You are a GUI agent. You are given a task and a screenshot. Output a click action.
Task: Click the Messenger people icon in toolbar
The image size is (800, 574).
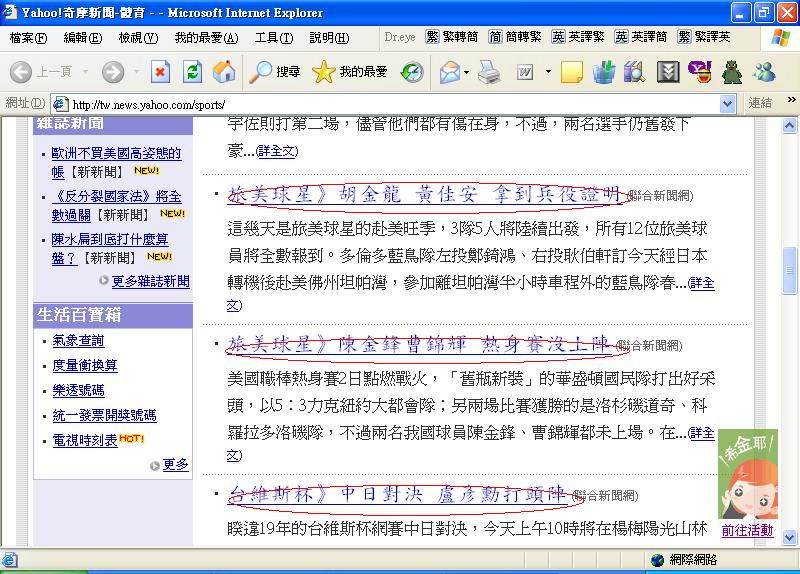point(765,72)
